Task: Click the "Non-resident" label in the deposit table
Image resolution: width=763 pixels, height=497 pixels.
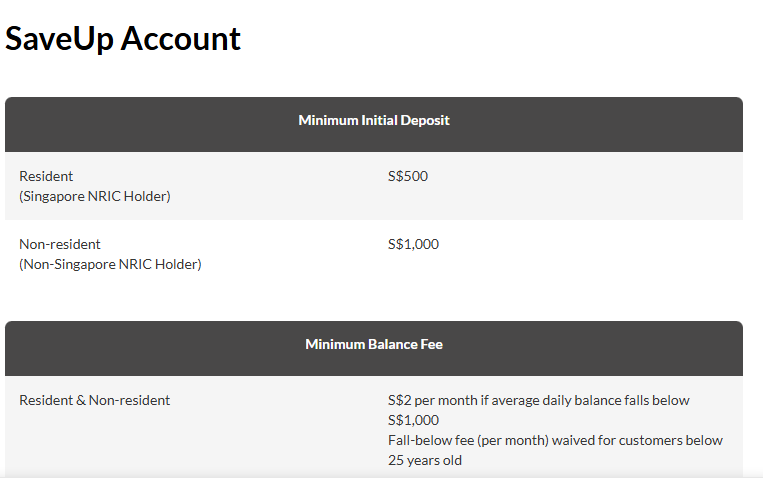Action: [60, 244]
